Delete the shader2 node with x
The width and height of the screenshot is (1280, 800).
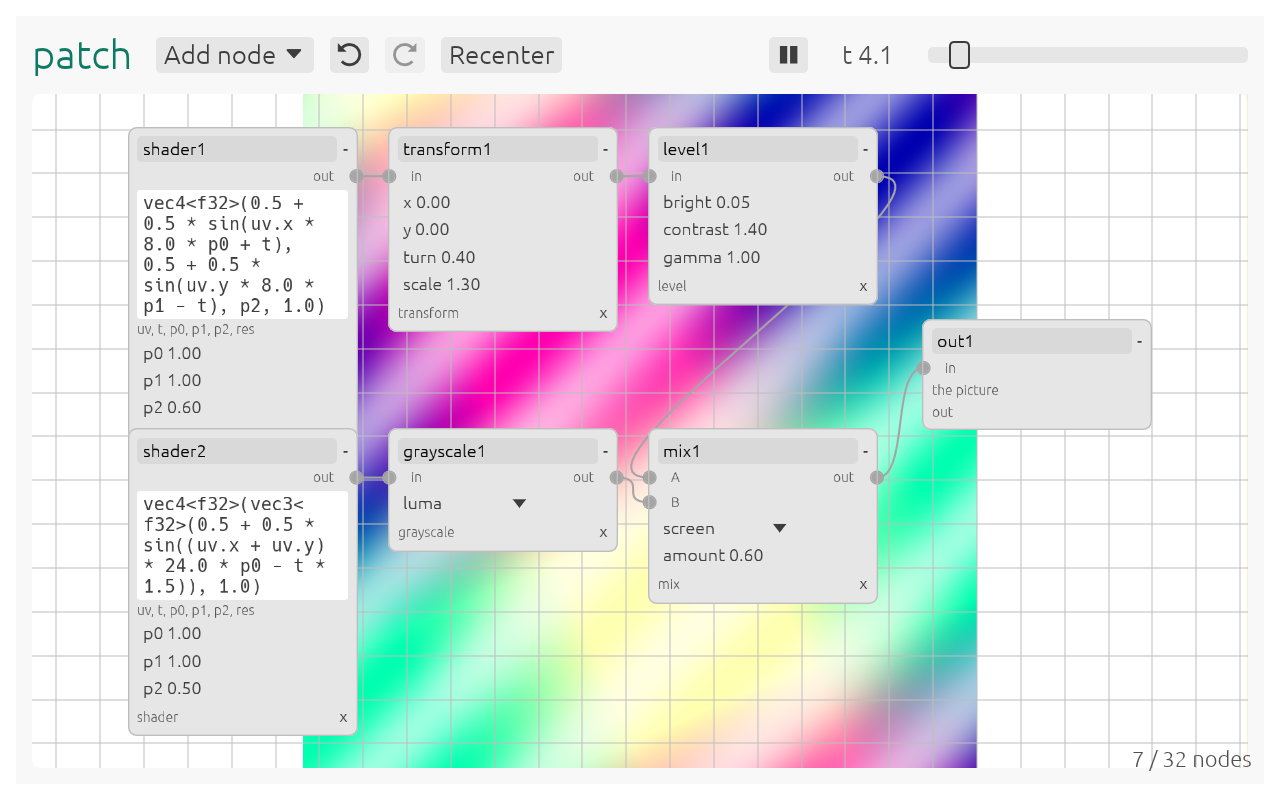(343, 717)
